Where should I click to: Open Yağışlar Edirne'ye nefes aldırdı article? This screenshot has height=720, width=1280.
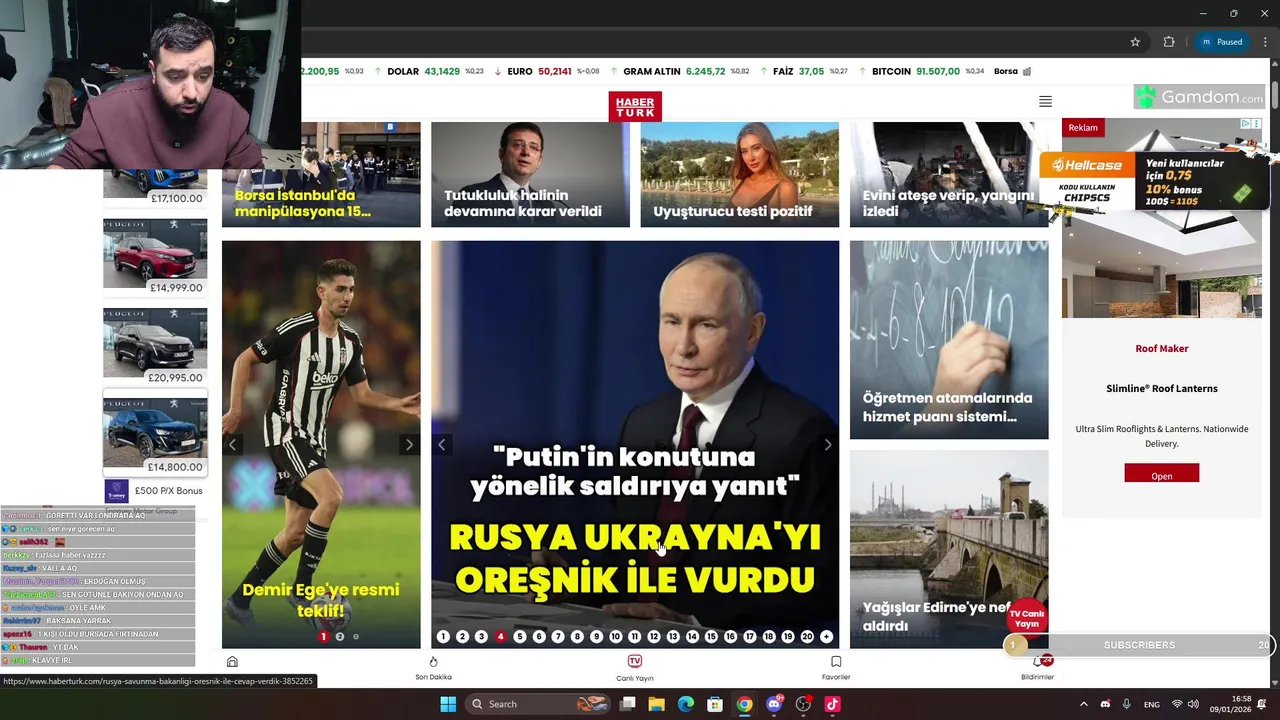[x=949, y=549]
